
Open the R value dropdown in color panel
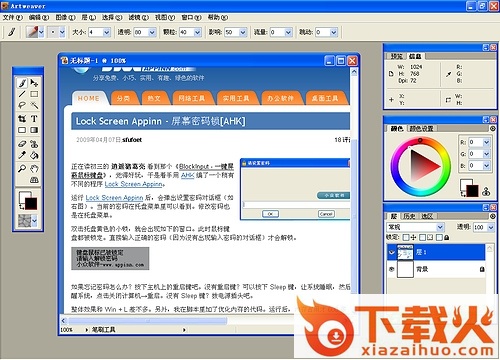(x=486, y=142)
